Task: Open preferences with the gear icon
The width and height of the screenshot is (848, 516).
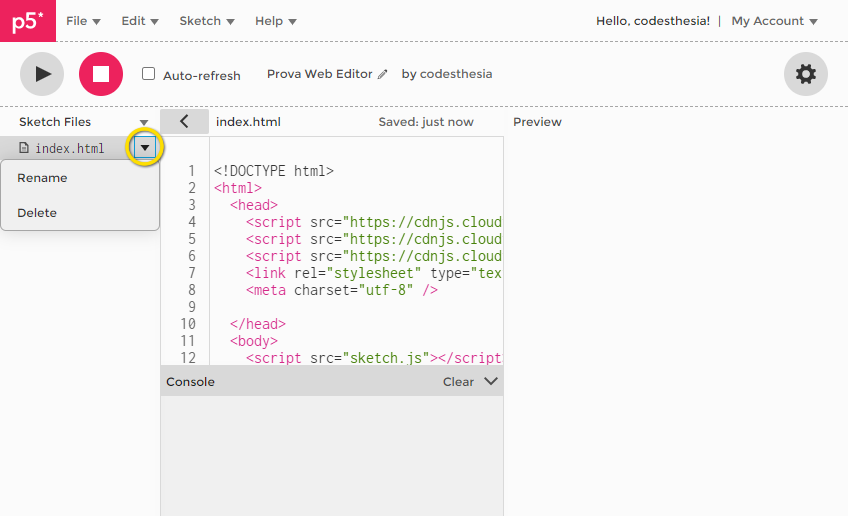Action: [806, 74]
